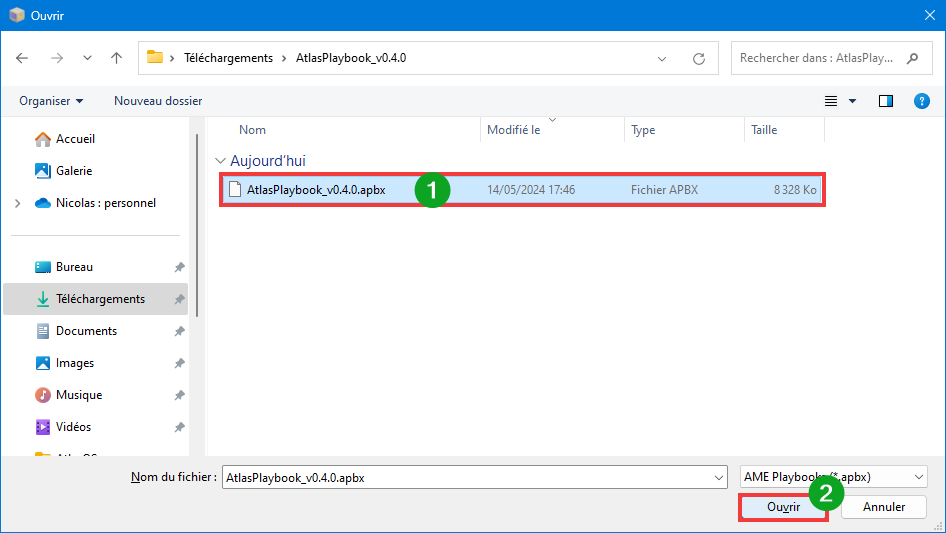Select AtlasPlaybook_v0.4.0 in the breadcrumb path
Screen dimensions: 946x533
[351, 58]
